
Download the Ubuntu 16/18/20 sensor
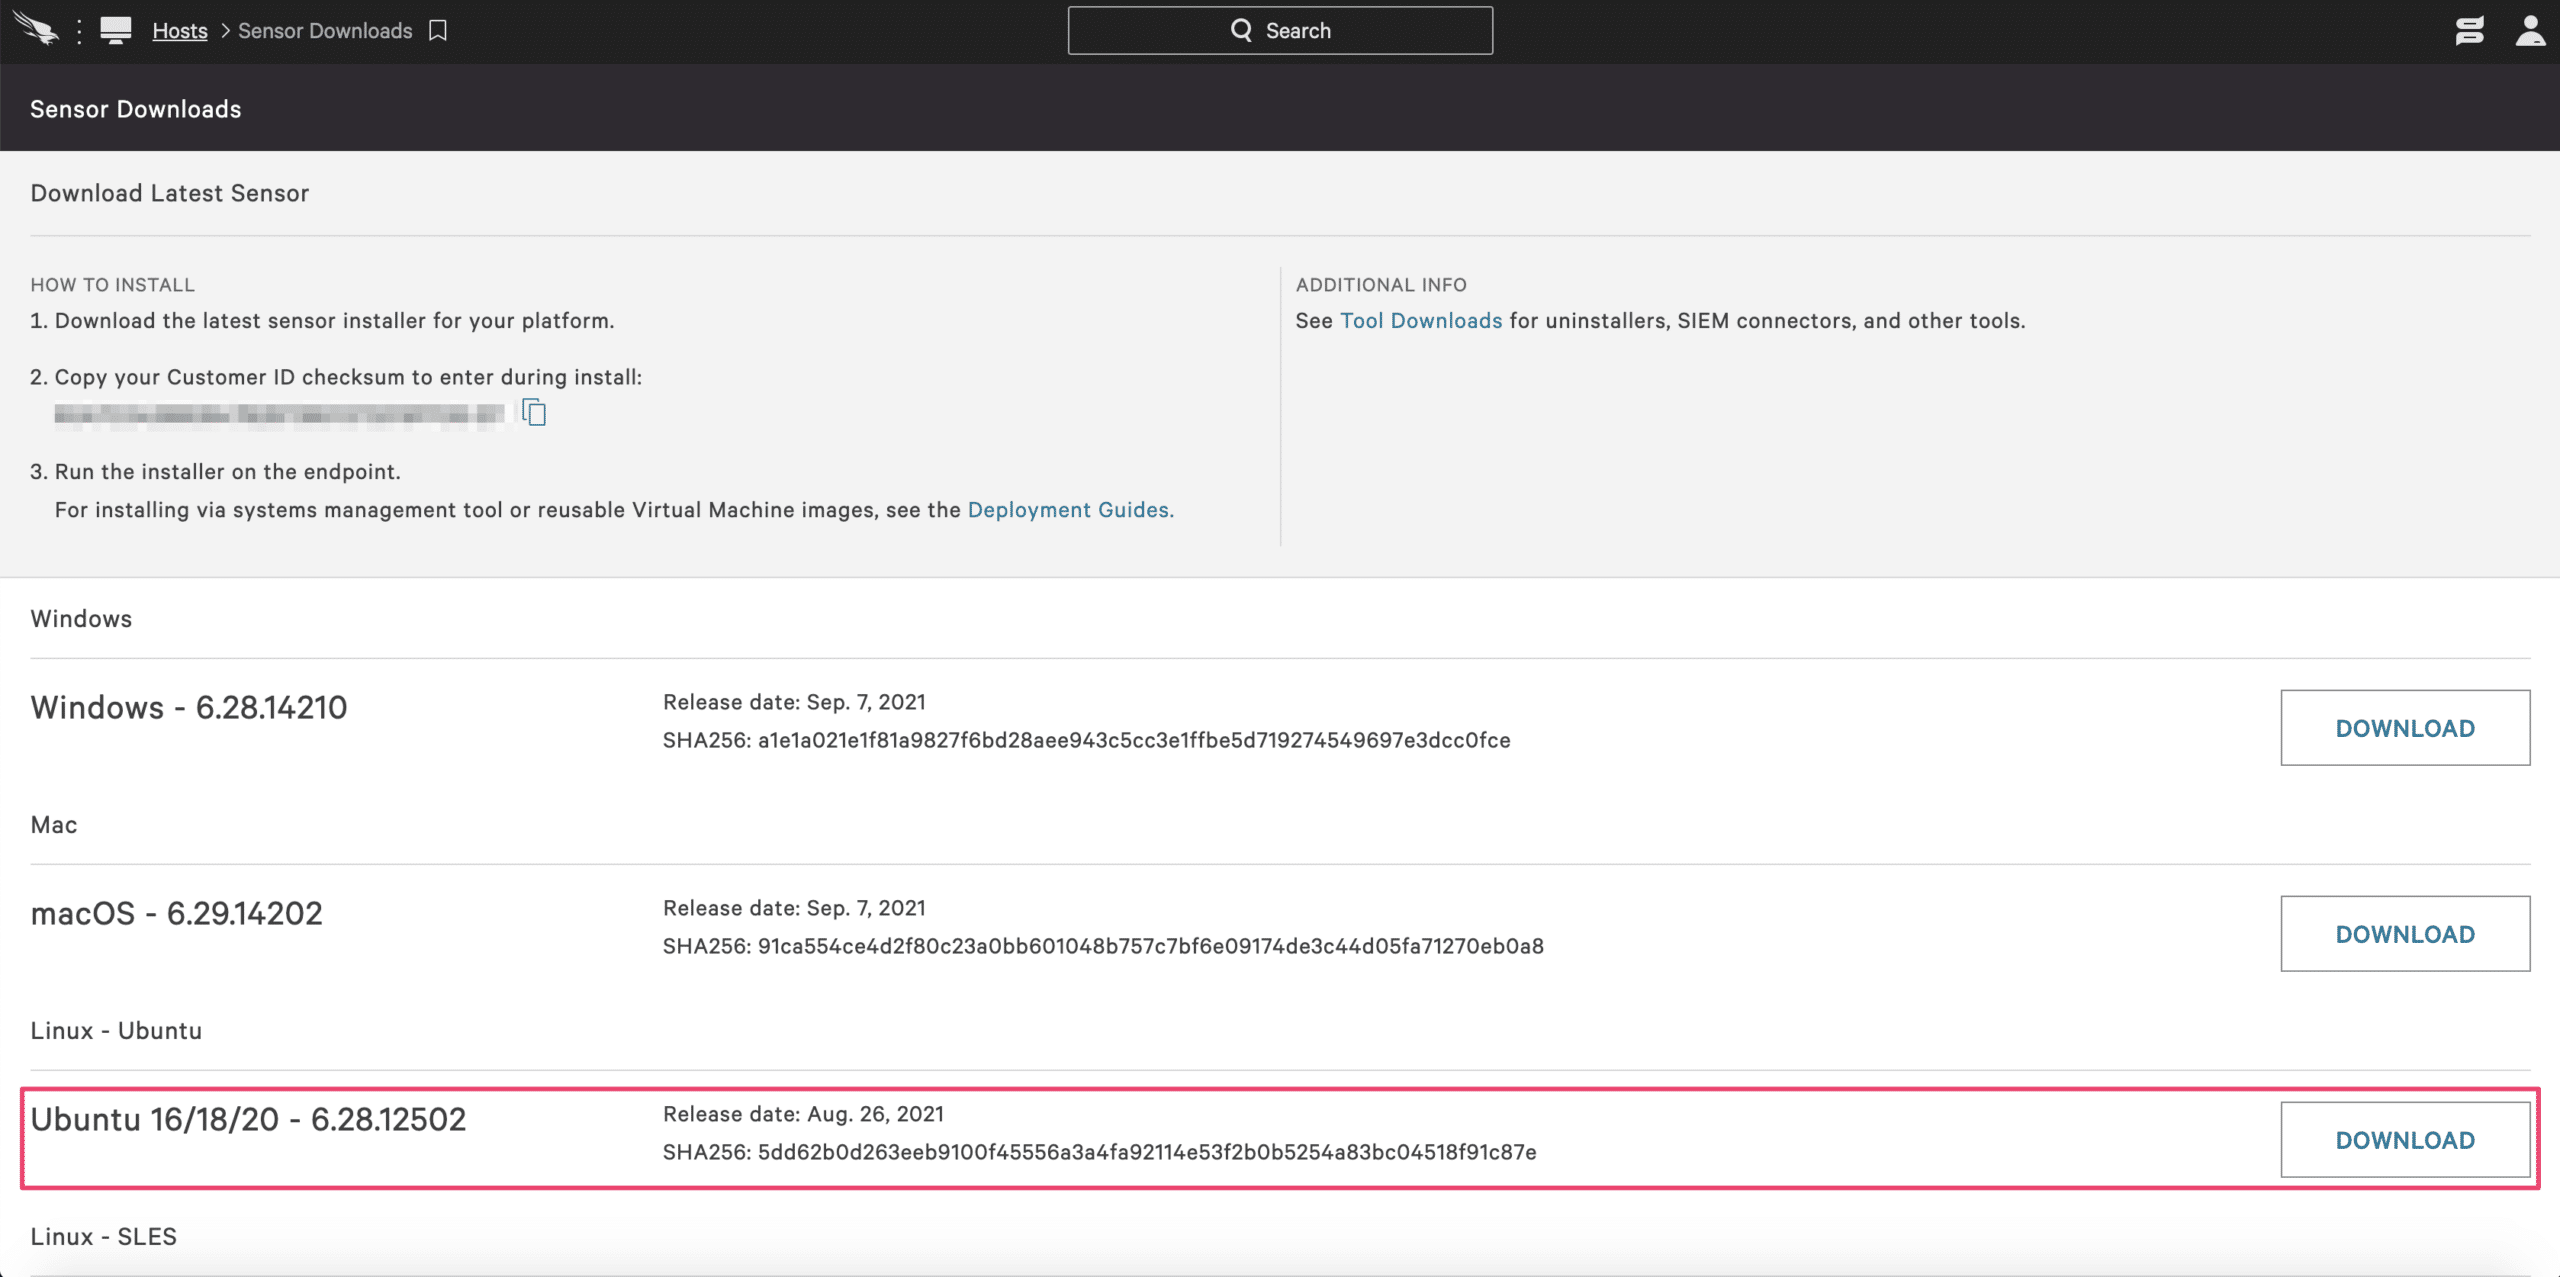[x=2405, y=1140]
